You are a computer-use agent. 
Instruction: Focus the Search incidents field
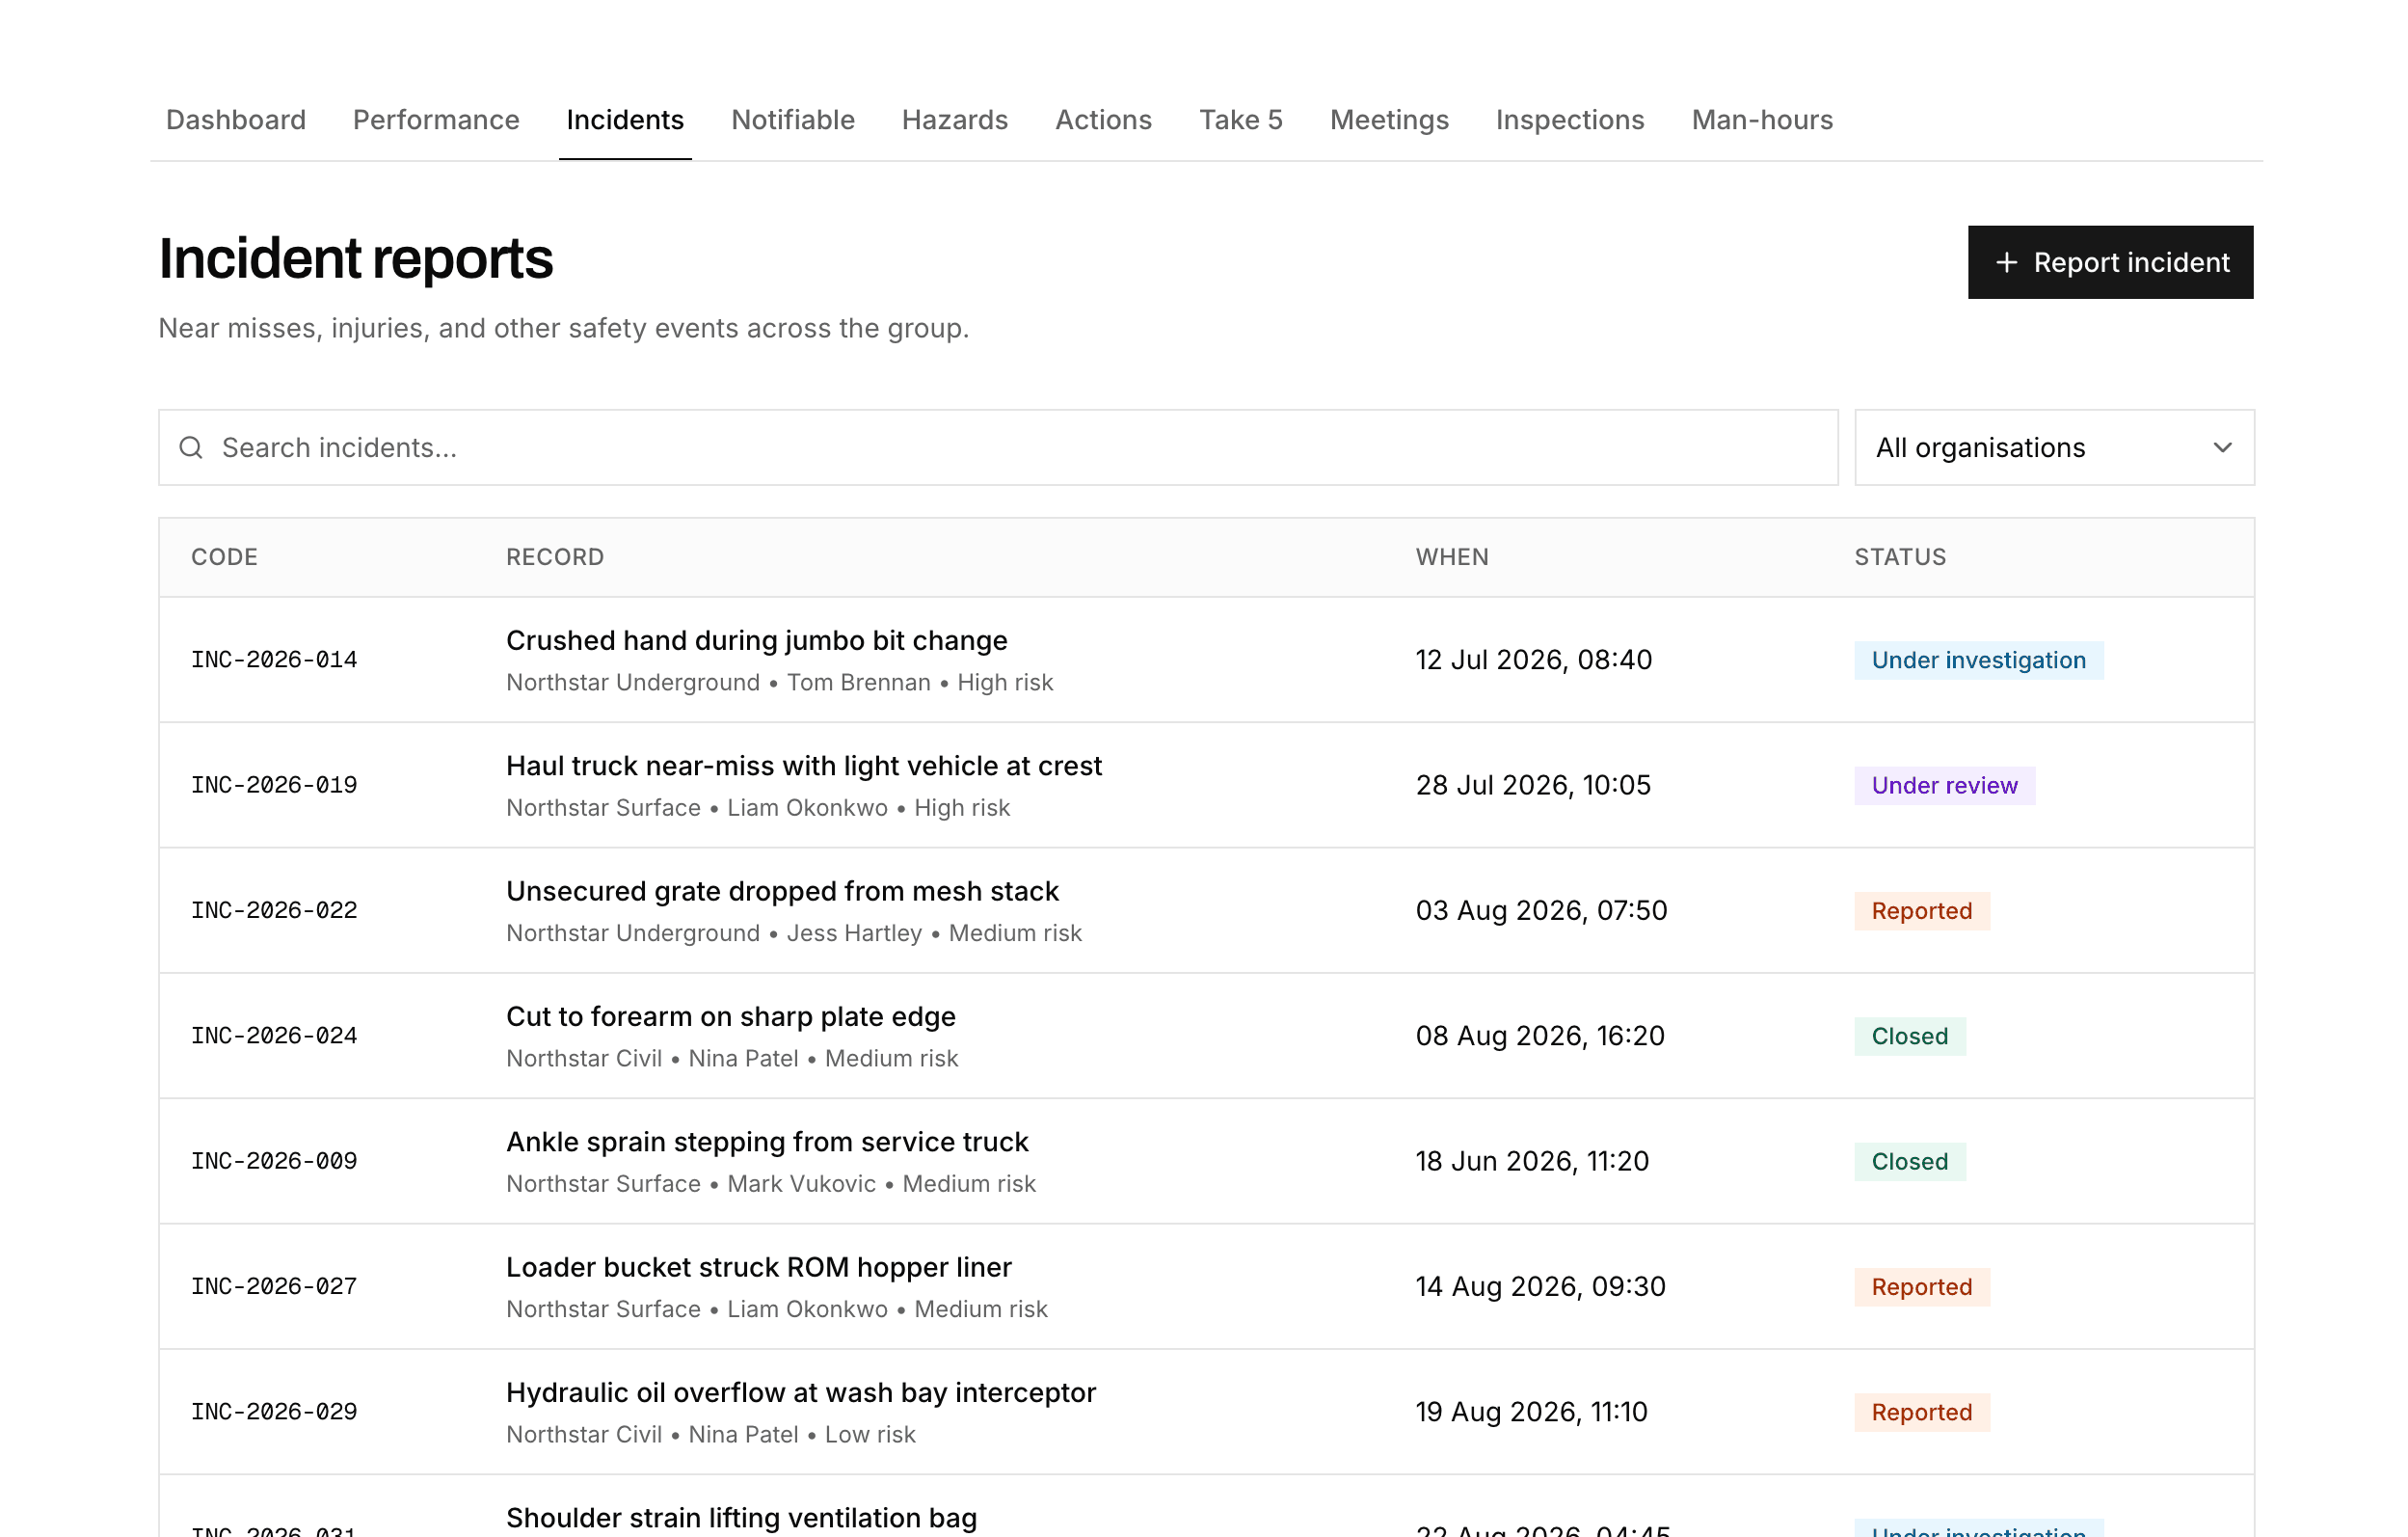pos(998,447)
